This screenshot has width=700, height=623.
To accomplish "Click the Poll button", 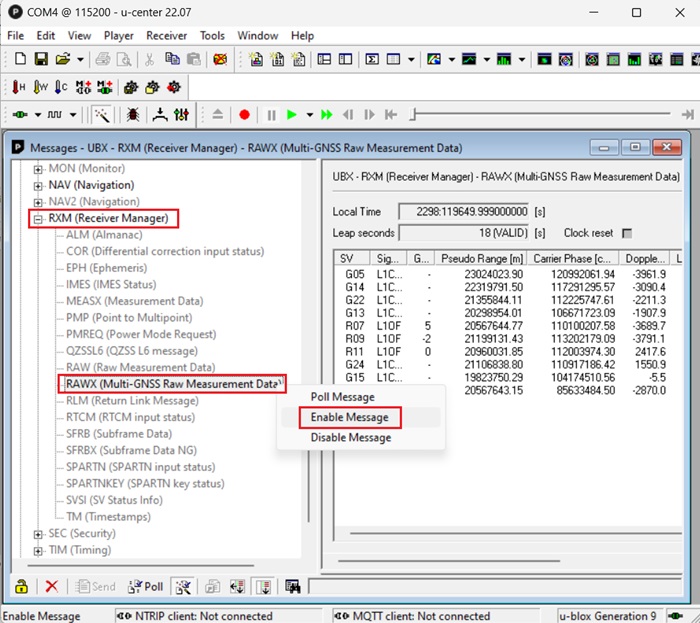I will click(x=146, y=586).
